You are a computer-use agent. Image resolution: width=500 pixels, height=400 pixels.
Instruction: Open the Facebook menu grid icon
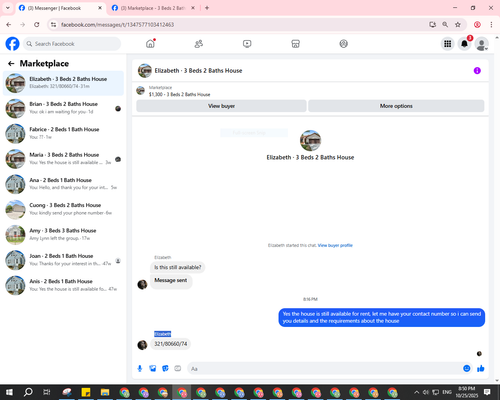coord(448,44)
